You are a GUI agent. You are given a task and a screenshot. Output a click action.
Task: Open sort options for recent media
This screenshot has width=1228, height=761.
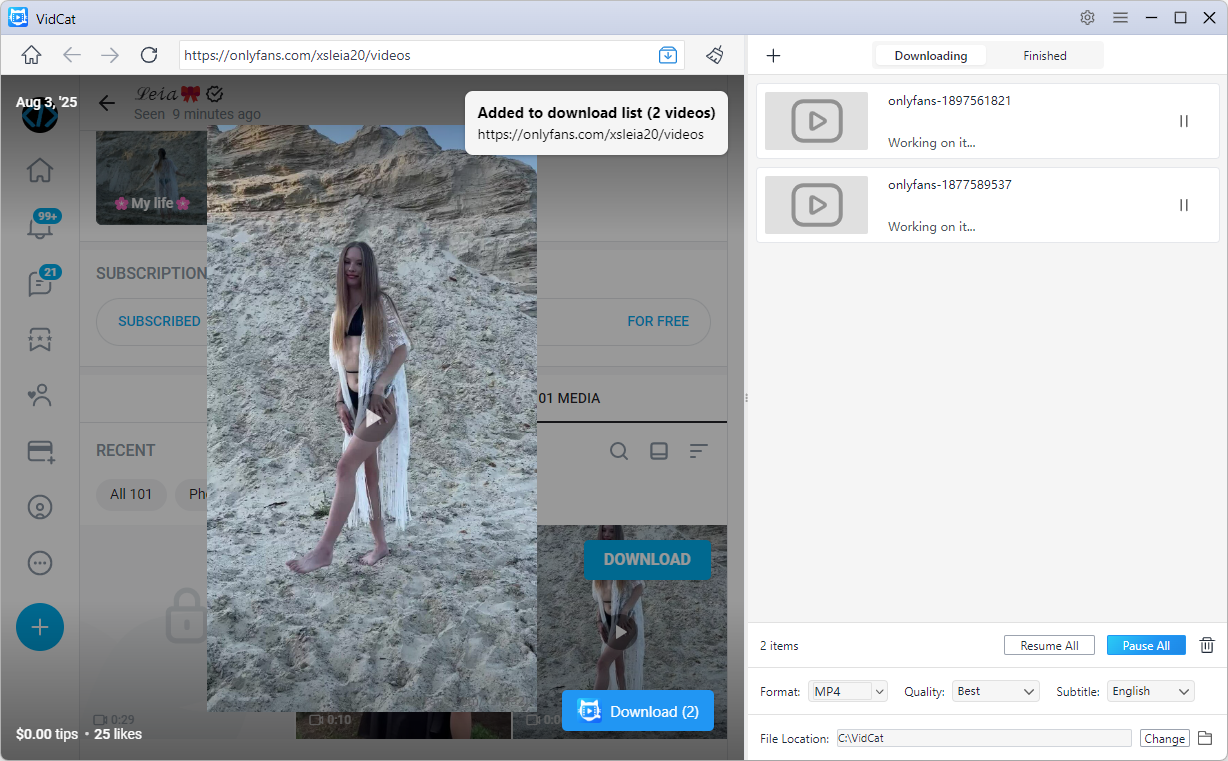[x=698, y=451]
